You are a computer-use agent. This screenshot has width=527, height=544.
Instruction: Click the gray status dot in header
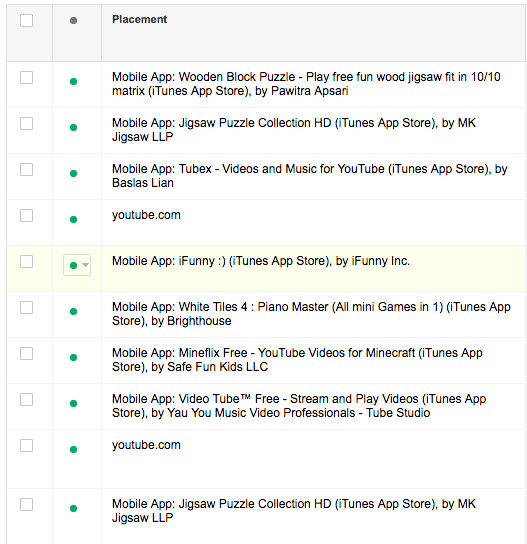[x=73, y=20]
